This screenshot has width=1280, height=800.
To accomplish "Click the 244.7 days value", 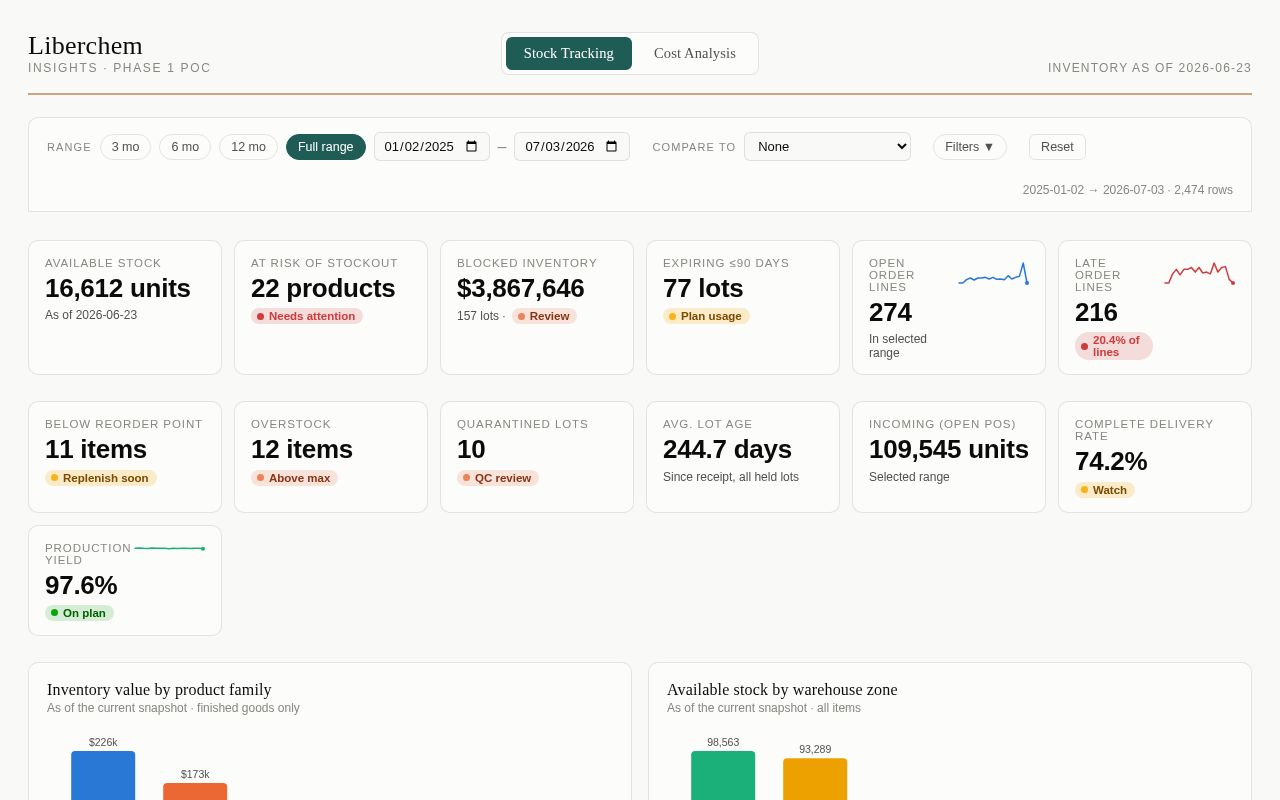I will pyautogui.click(x=727, y=449).
